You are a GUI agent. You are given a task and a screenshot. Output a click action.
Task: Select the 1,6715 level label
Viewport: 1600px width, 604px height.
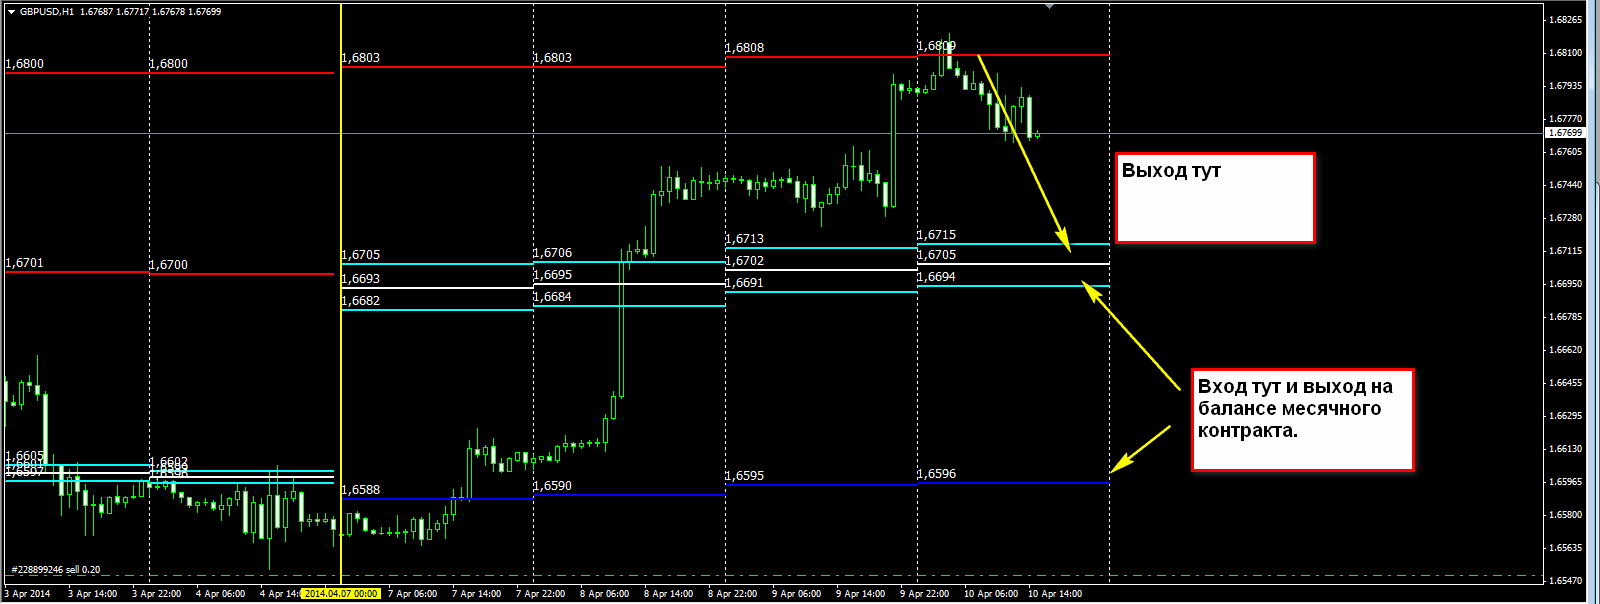[936, 235]
